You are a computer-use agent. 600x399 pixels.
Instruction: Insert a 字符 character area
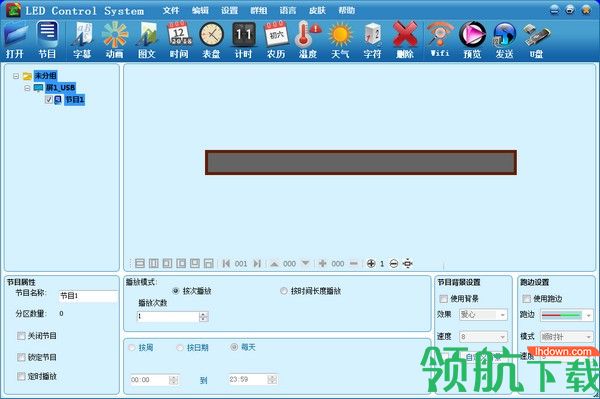(372, 41)
